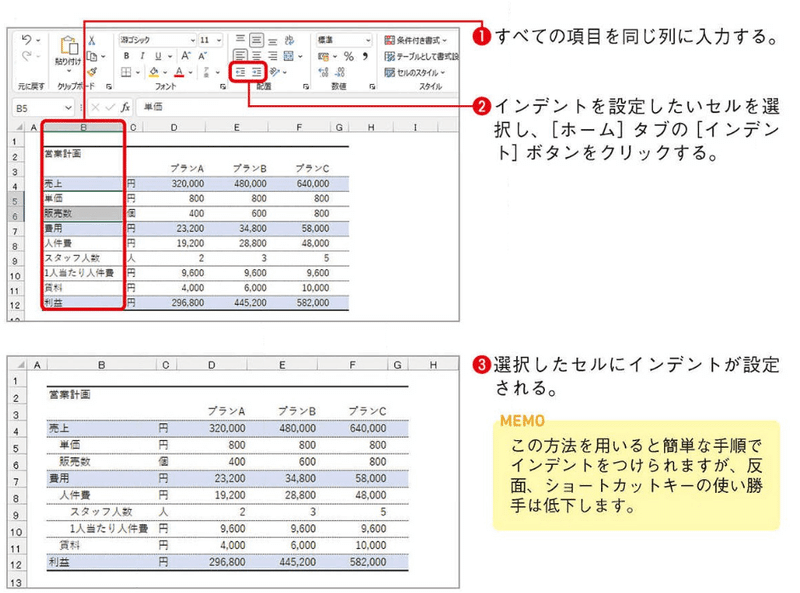
Task: Click cell スタッフ人数 in the non-indented sheet
Action: point(83,258)
